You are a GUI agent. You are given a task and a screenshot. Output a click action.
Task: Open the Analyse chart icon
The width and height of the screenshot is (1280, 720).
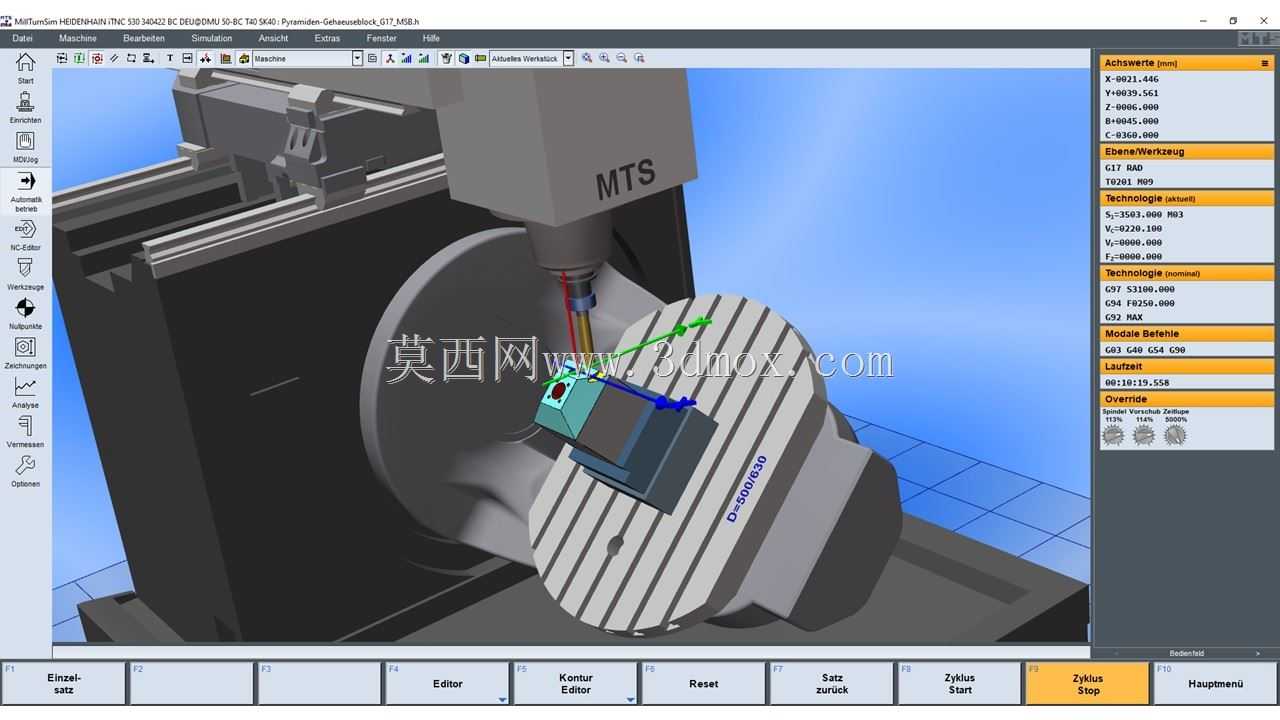[x=25, y=386]
